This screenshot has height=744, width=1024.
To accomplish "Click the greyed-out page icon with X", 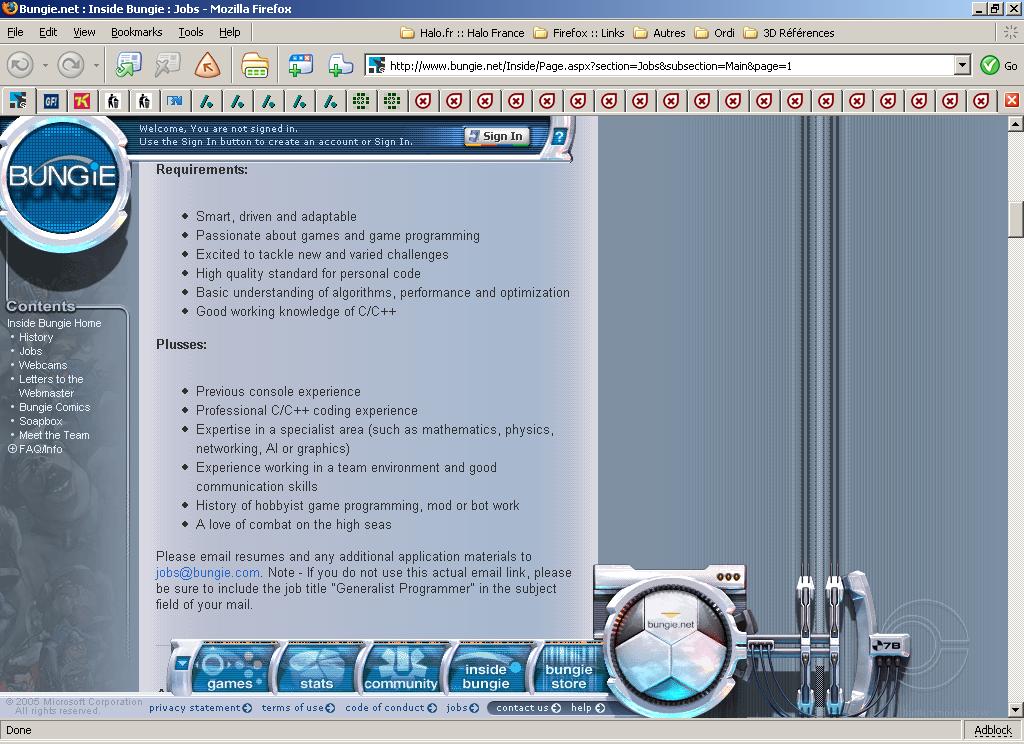I will pyautogui.click(x=167, y=65).
